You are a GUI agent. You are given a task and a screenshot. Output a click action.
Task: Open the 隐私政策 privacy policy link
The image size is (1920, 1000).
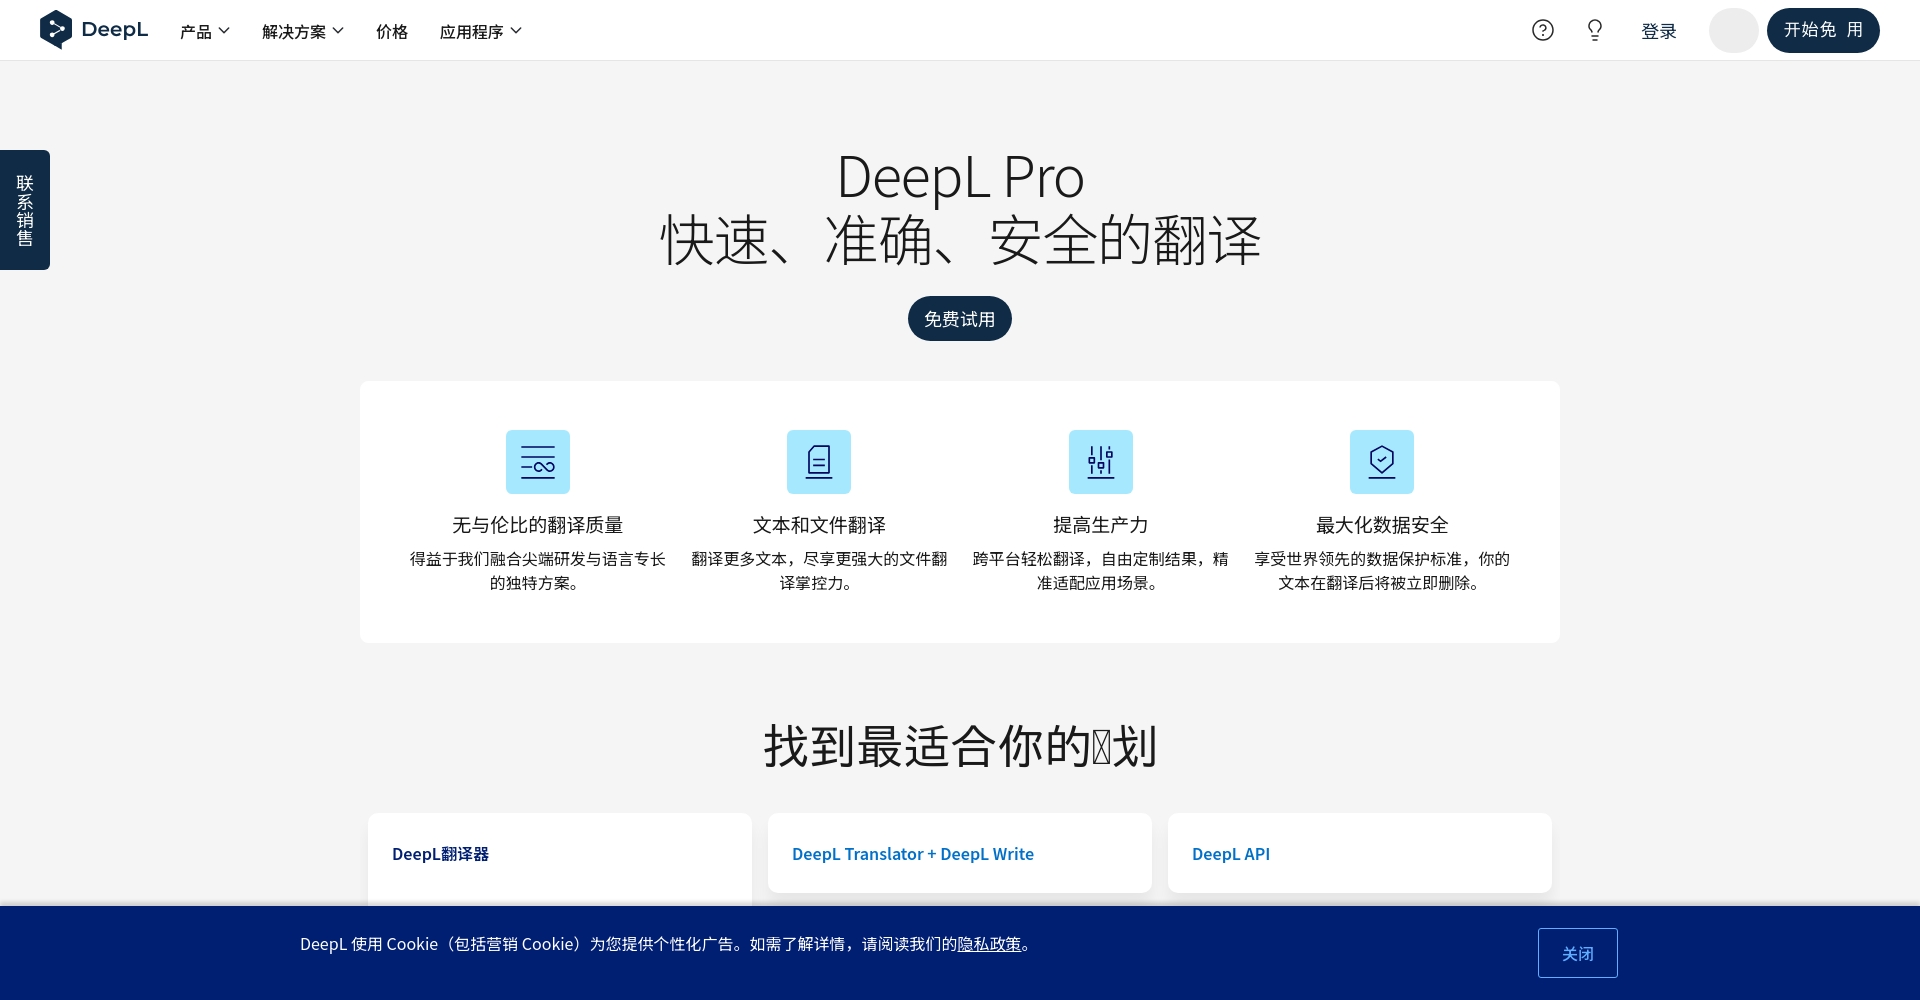989,944
